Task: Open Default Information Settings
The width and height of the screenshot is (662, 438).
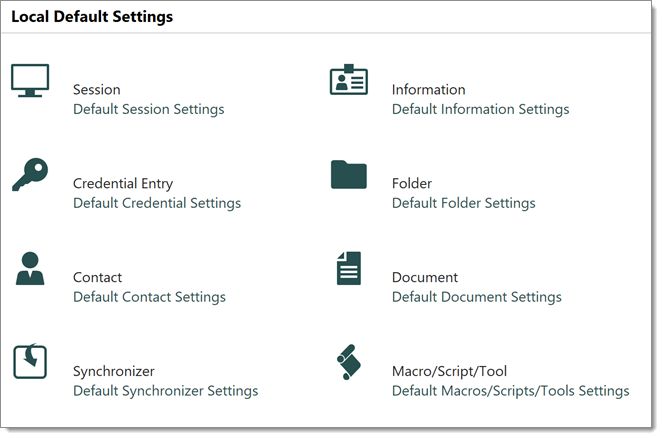Action: point(480,109)
